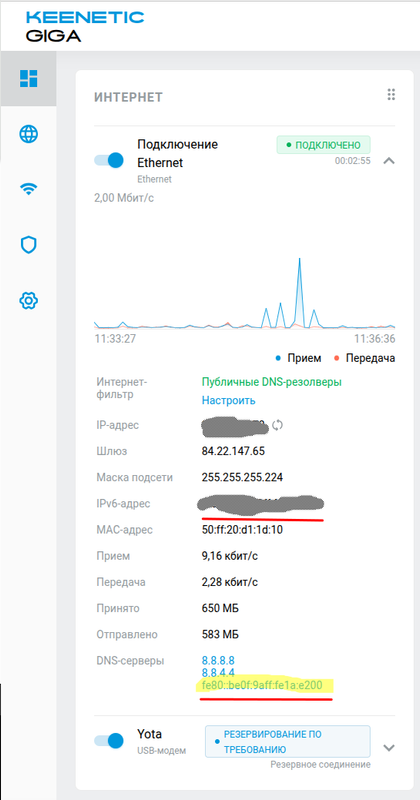420x800 pixels.
Task: Click the gateway value 84.22.147.65
Action: [233, 451]
